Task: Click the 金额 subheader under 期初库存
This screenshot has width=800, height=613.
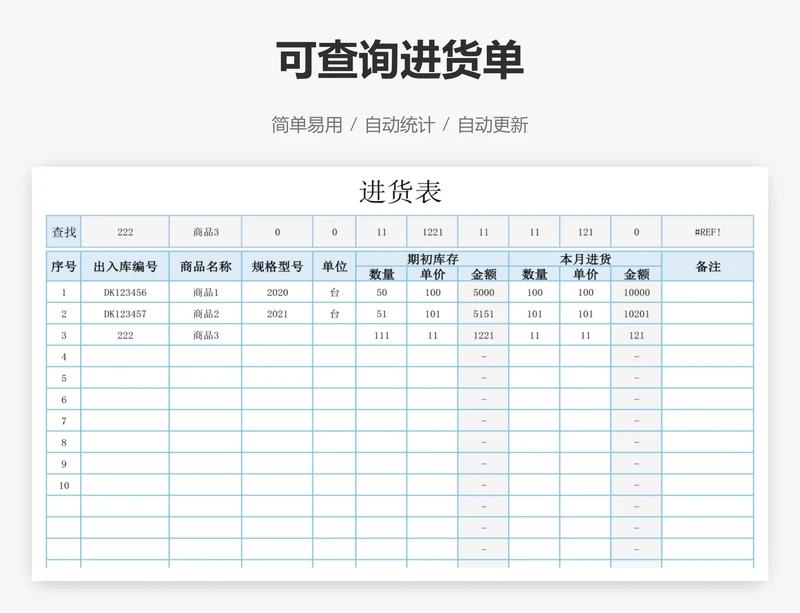Action: pyautogui.click(x=483, y=274)
